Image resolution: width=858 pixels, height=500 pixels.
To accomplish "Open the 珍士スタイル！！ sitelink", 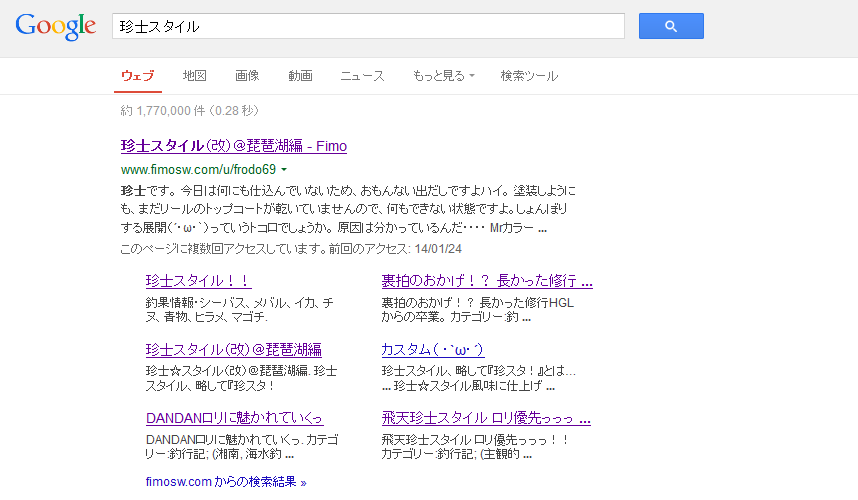I will [198, 281].
